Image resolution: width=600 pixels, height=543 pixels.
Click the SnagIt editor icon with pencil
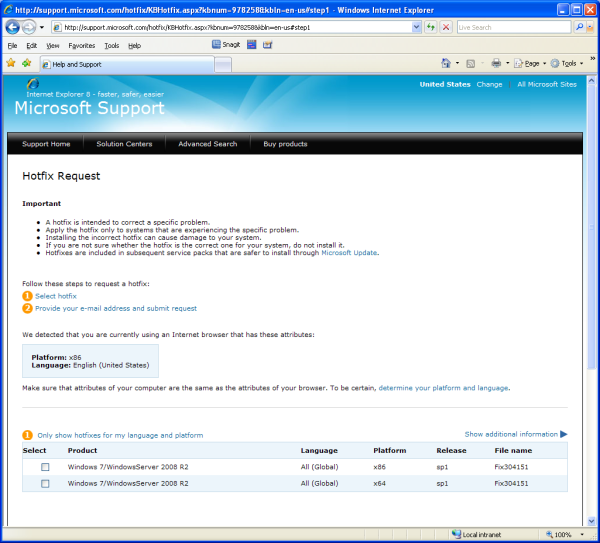(267, 45)
